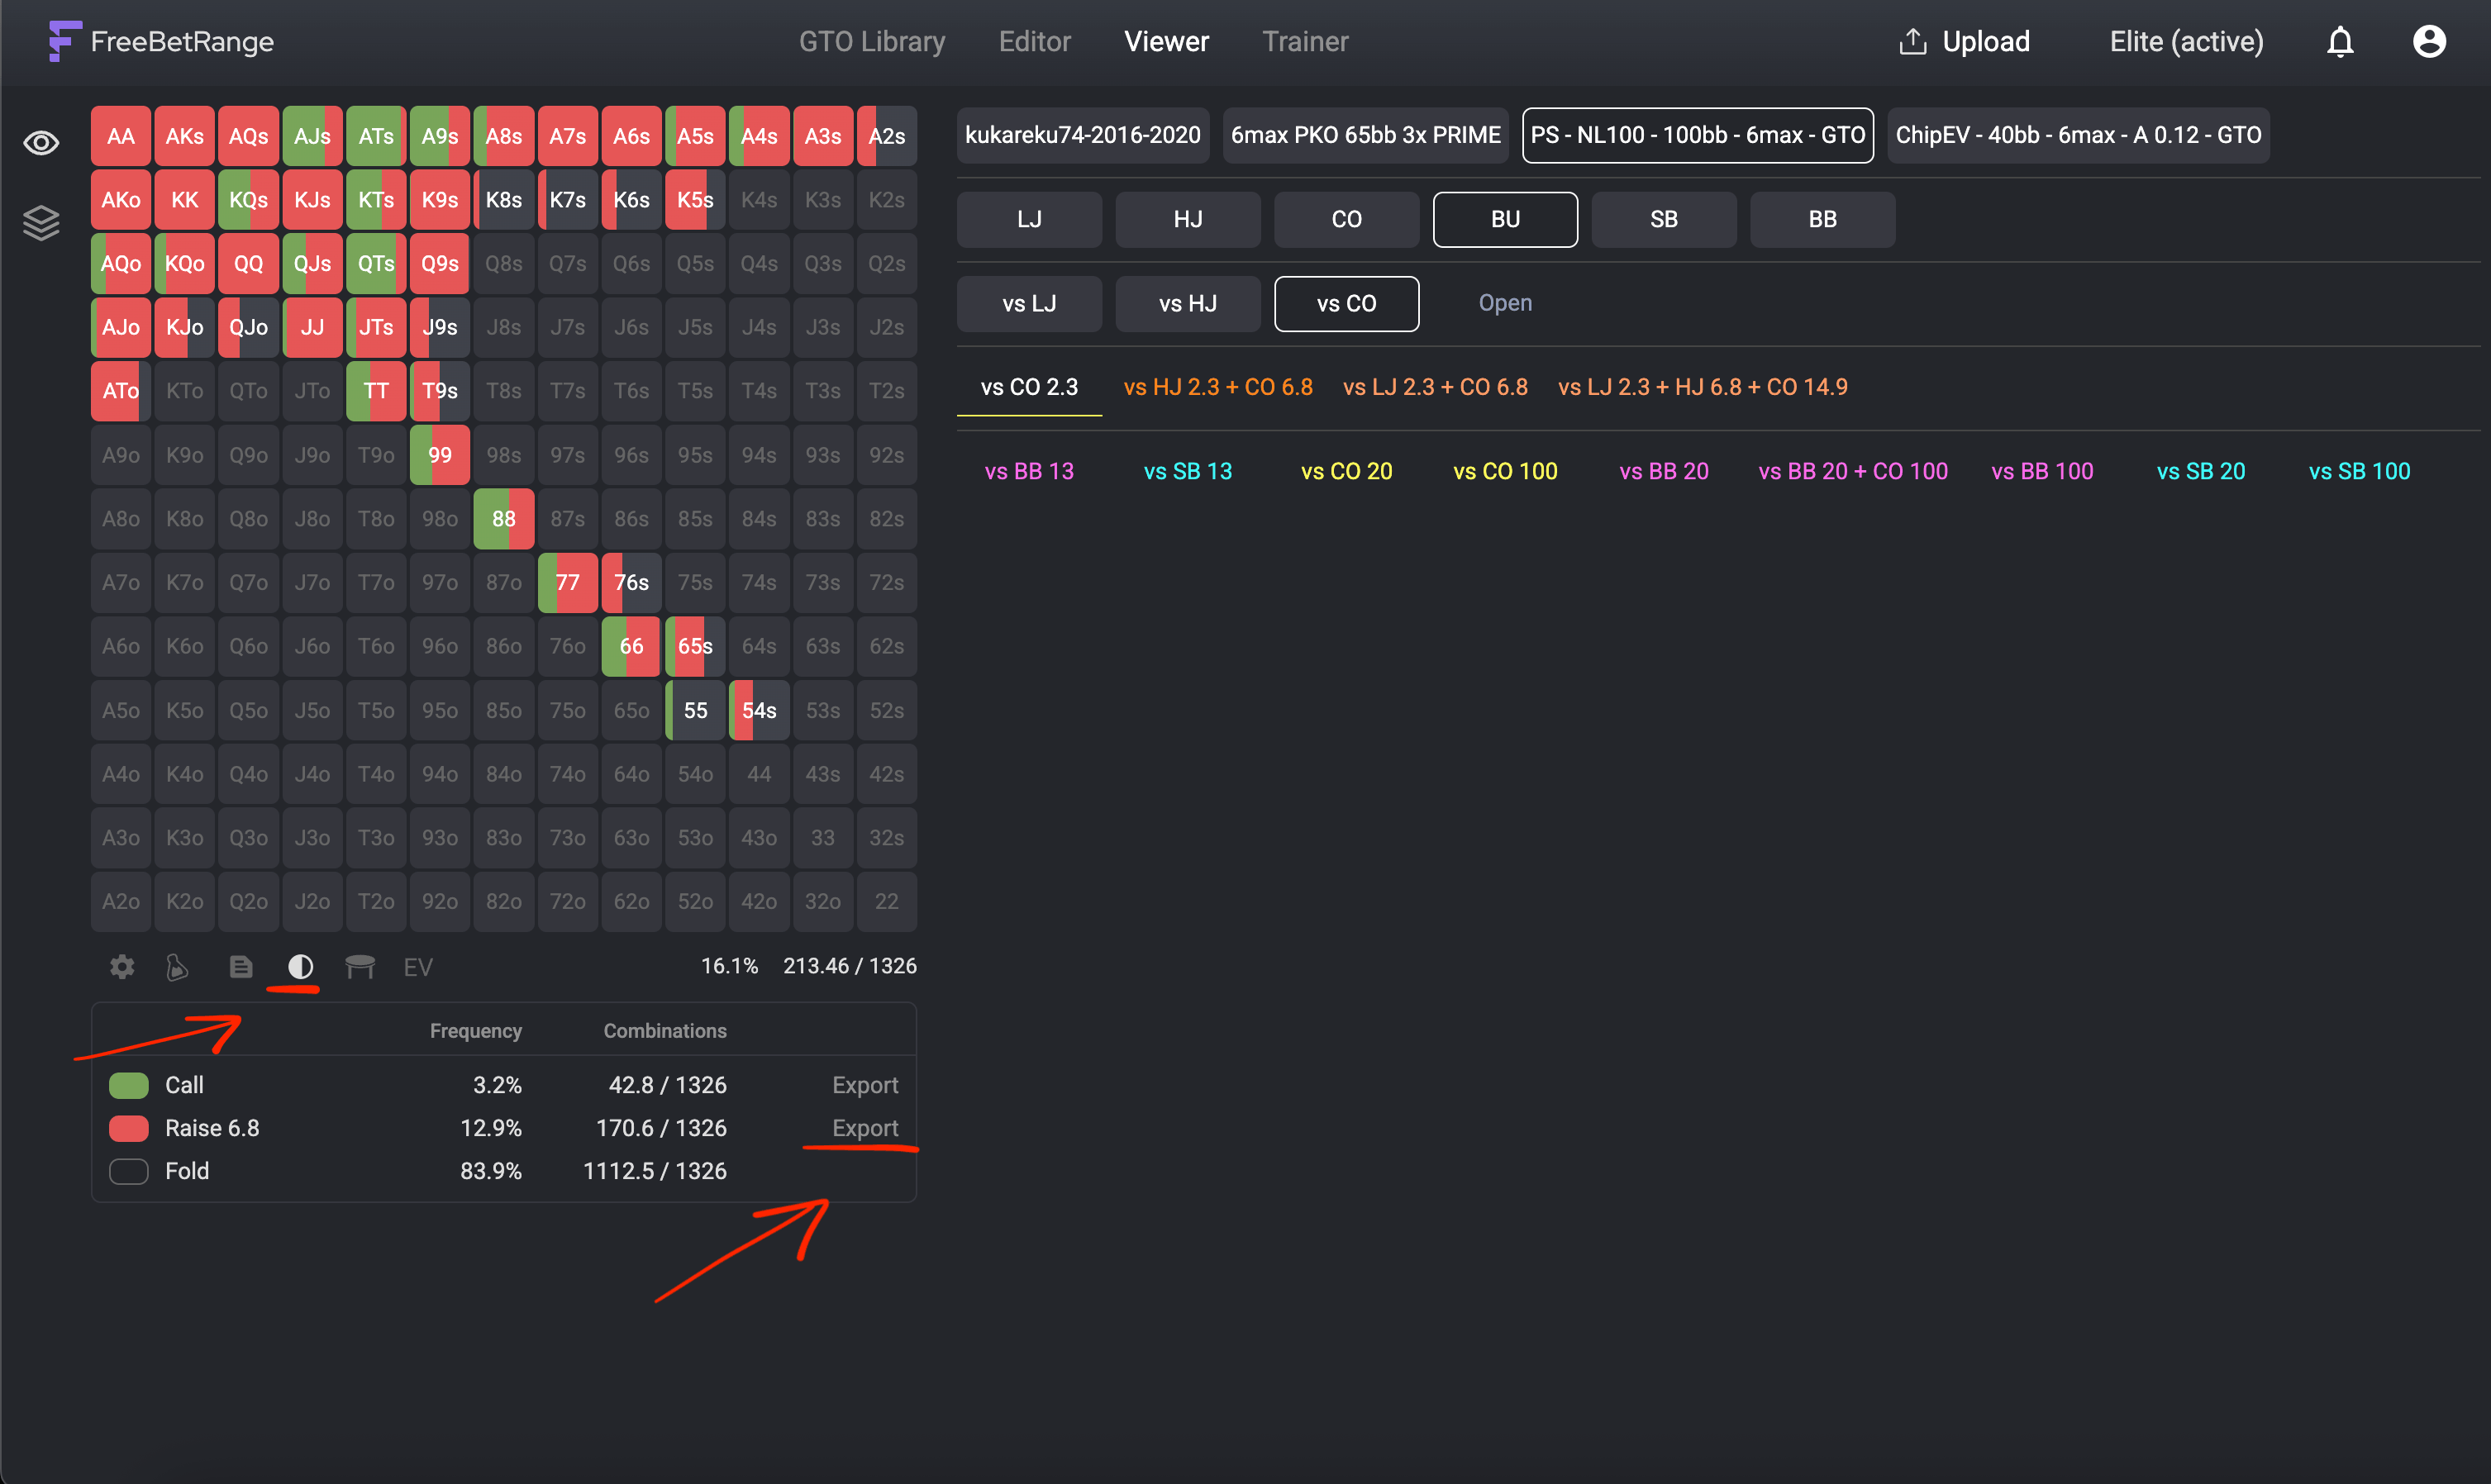Screen dimensions: 2491x1484
Task: Open the account profile icon
Action: [x=2429, y=41]
